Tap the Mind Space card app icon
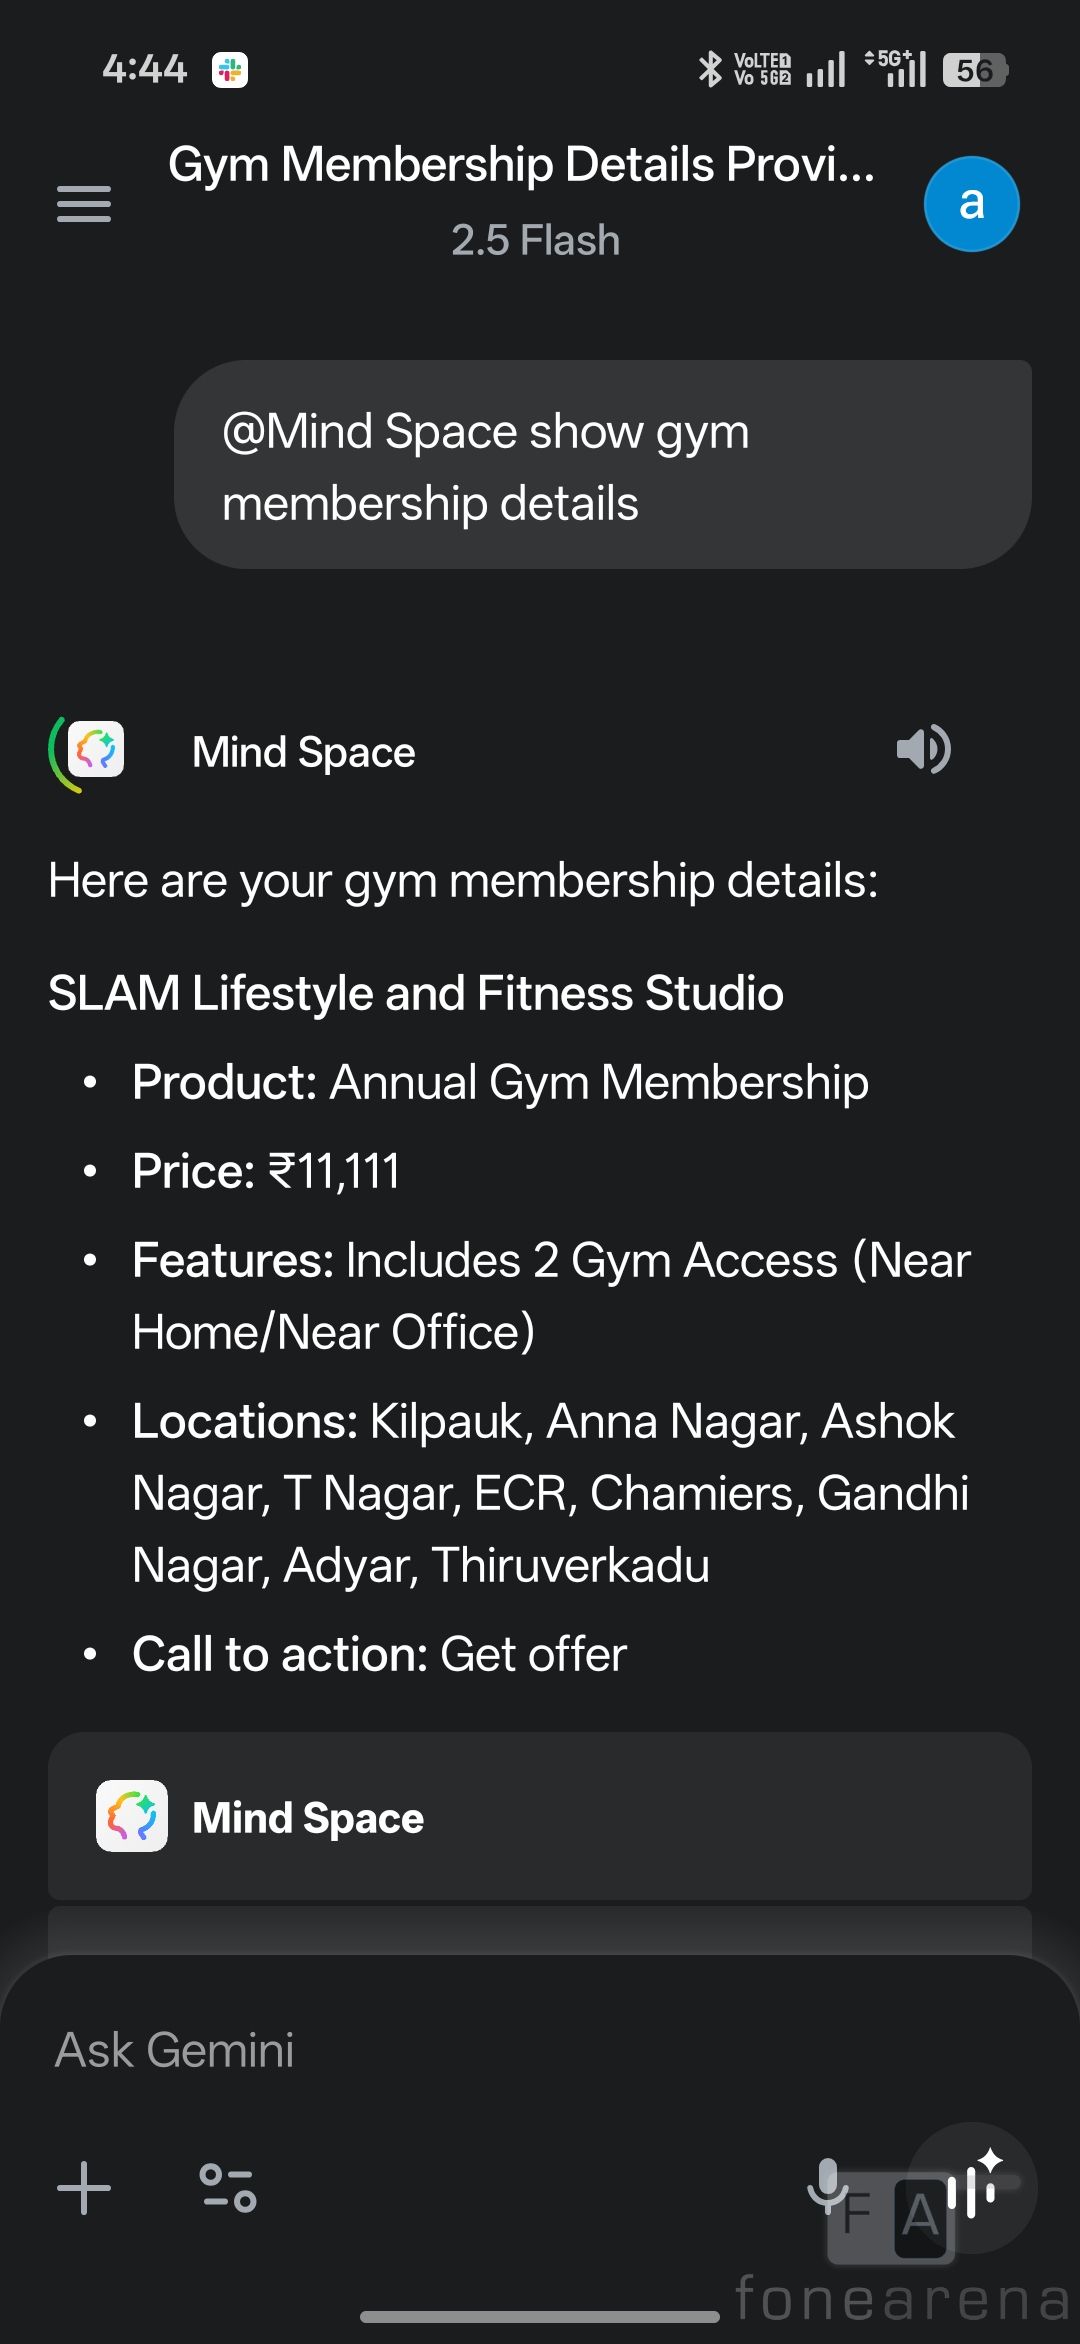 132,1816
